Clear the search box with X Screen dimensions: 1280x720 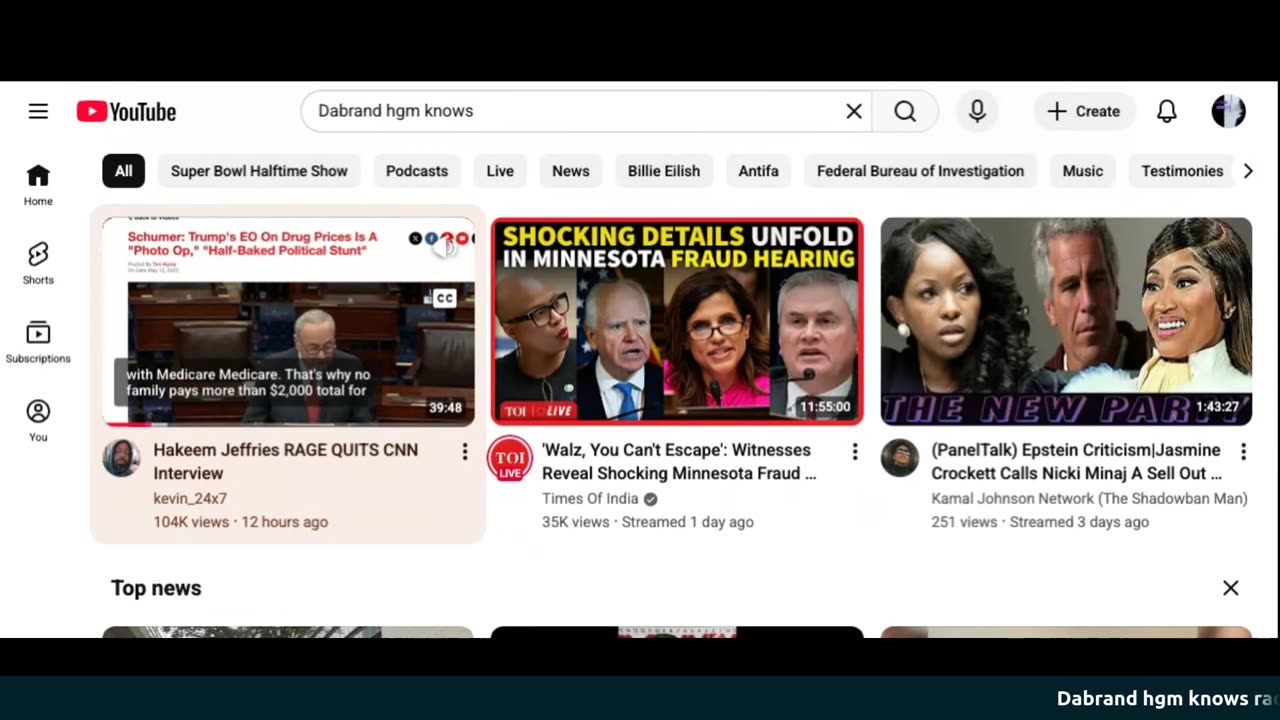tap(854, 111)
